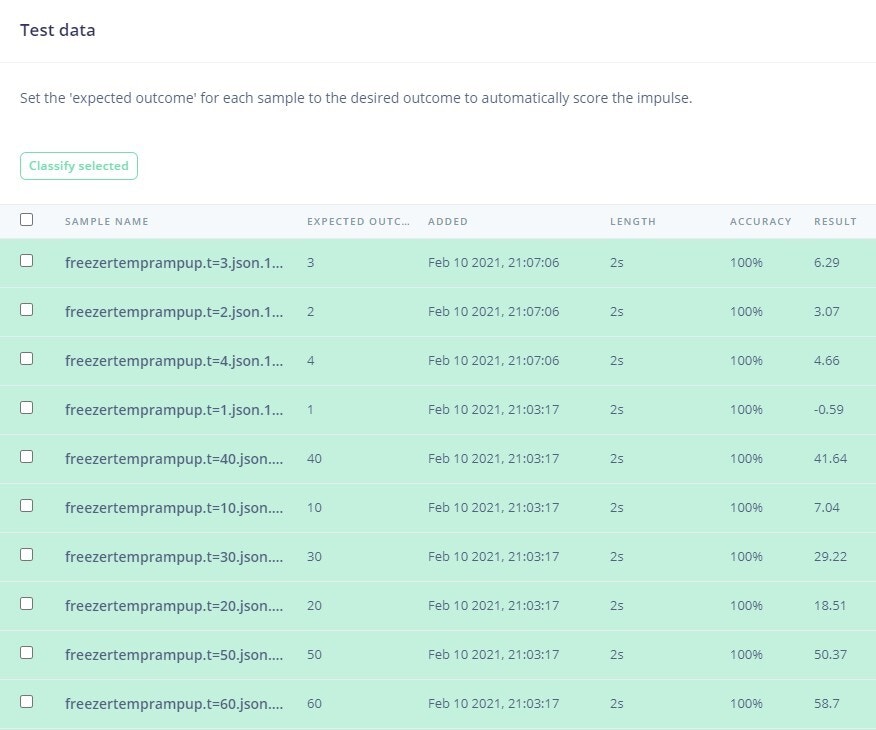Viewport: 876px width, 730px height.
Task: Click expected outcome value 60 in last row
Action: (314, 704)
